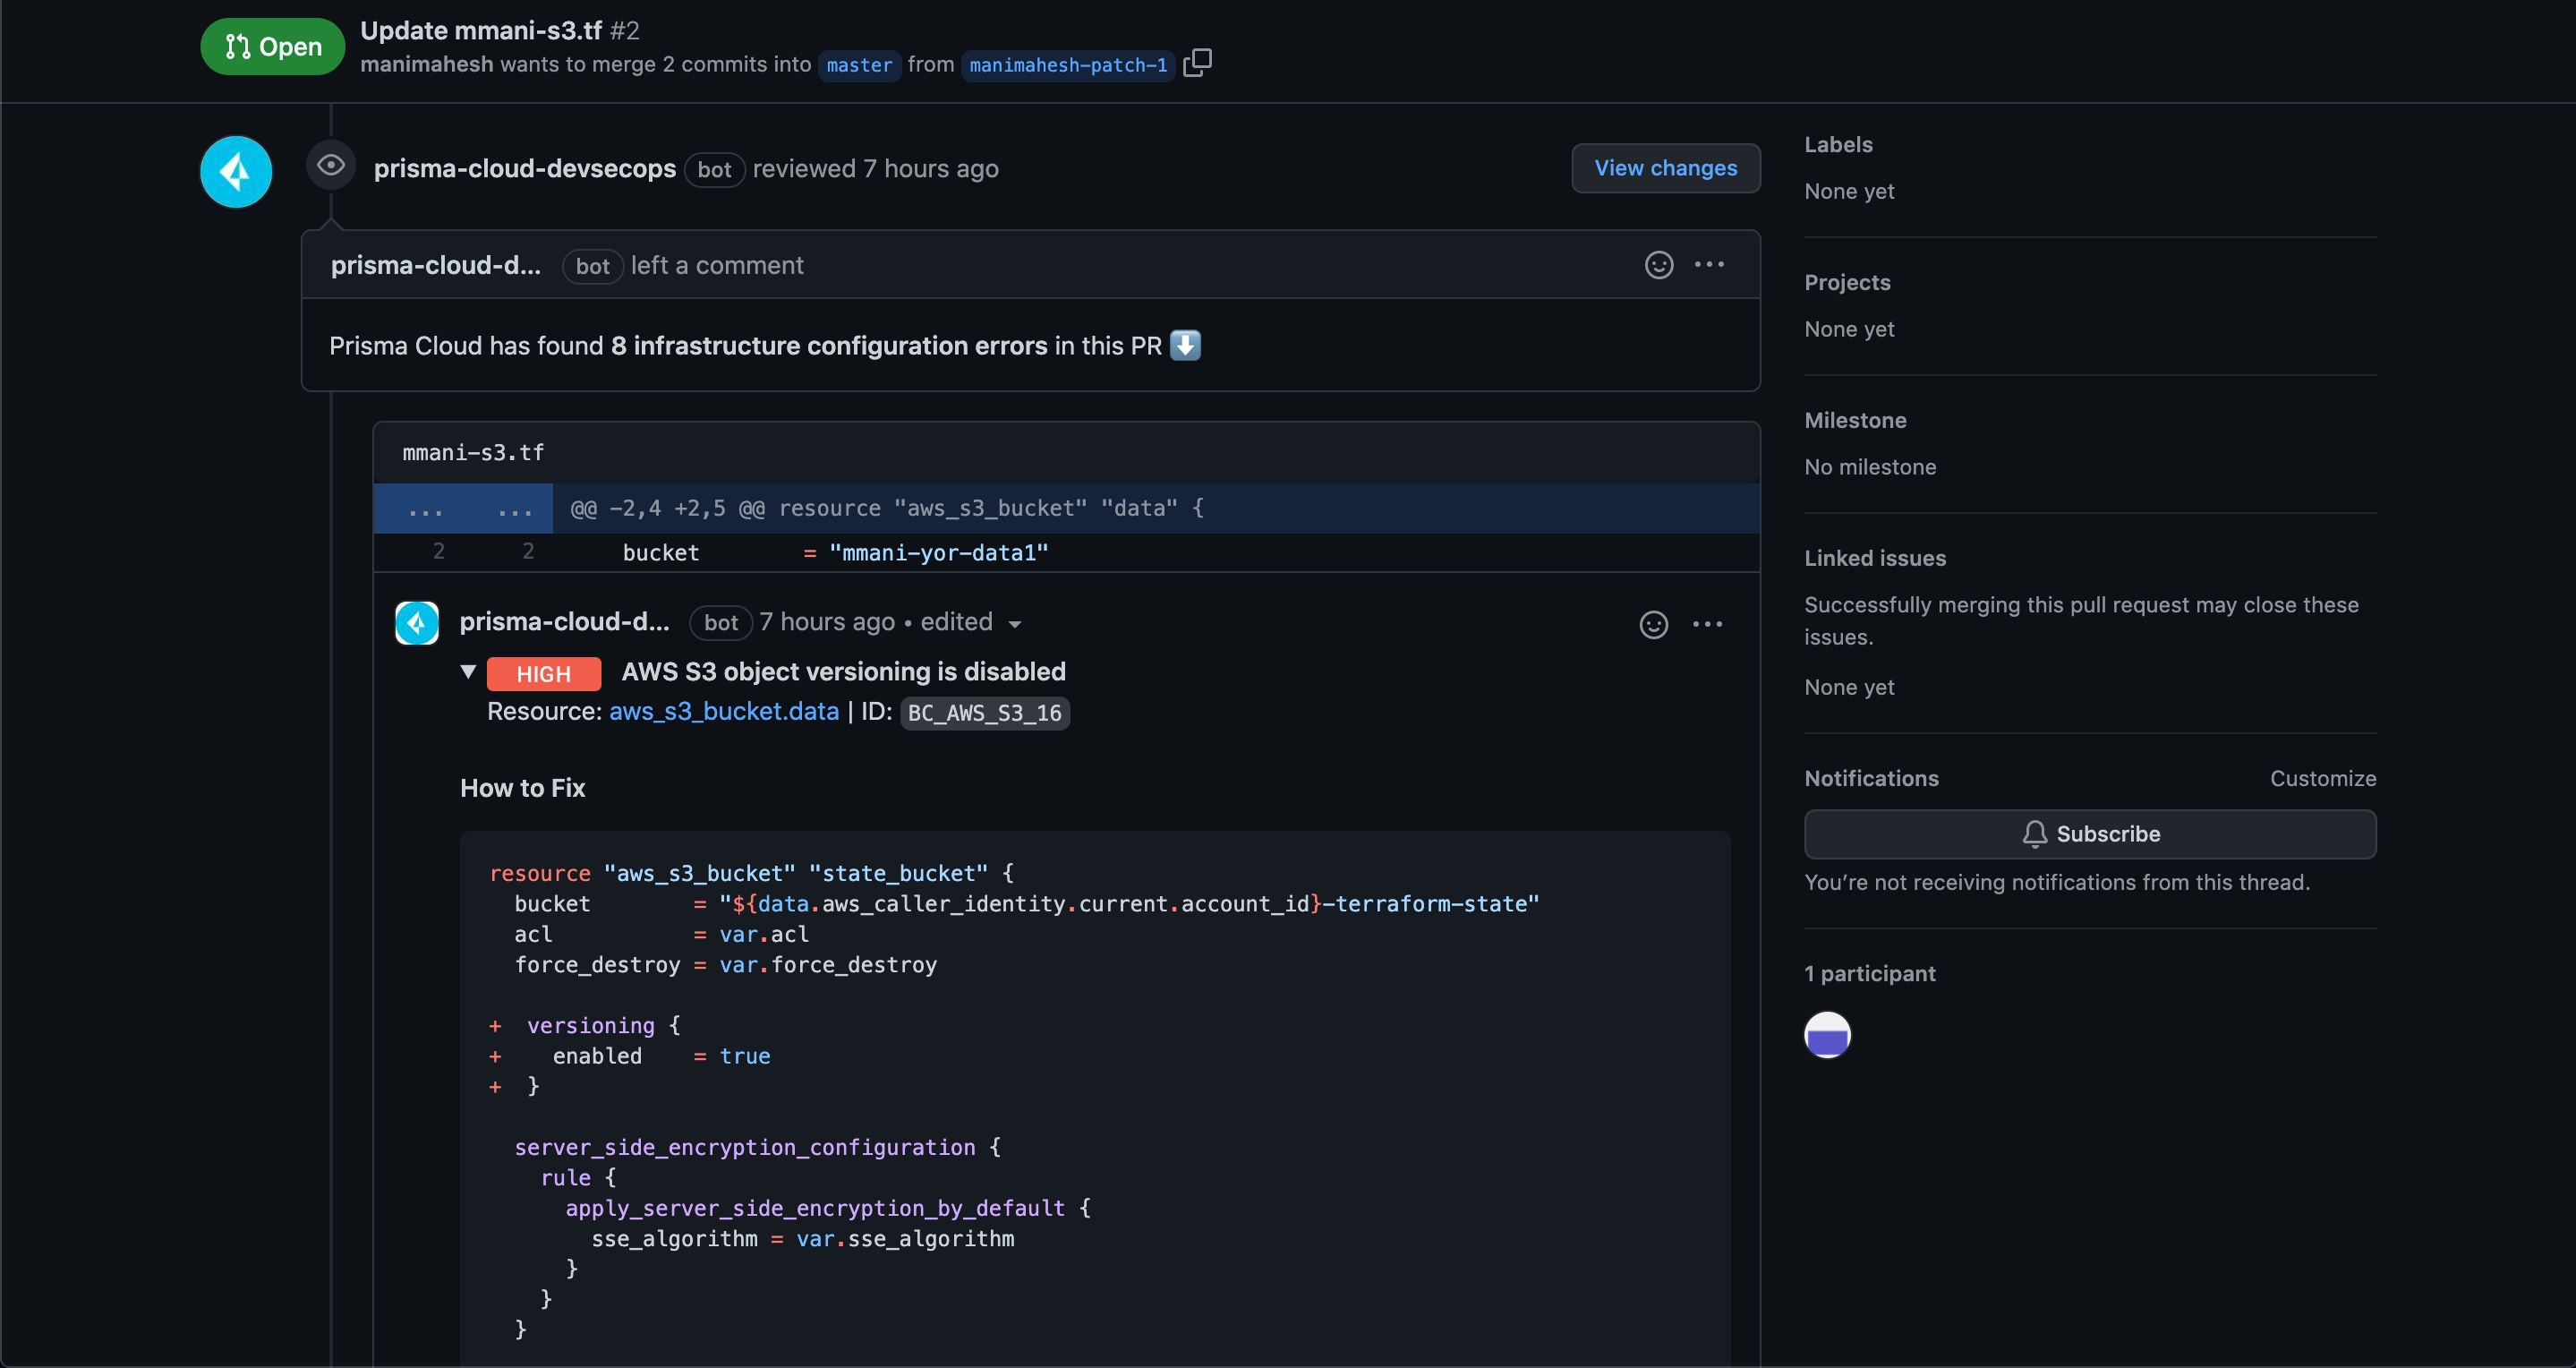2576x1368 pixels.
Task: Click the small Prisma avatar in the inline comment
Action: pyautogui.click(x=417, y=623)
